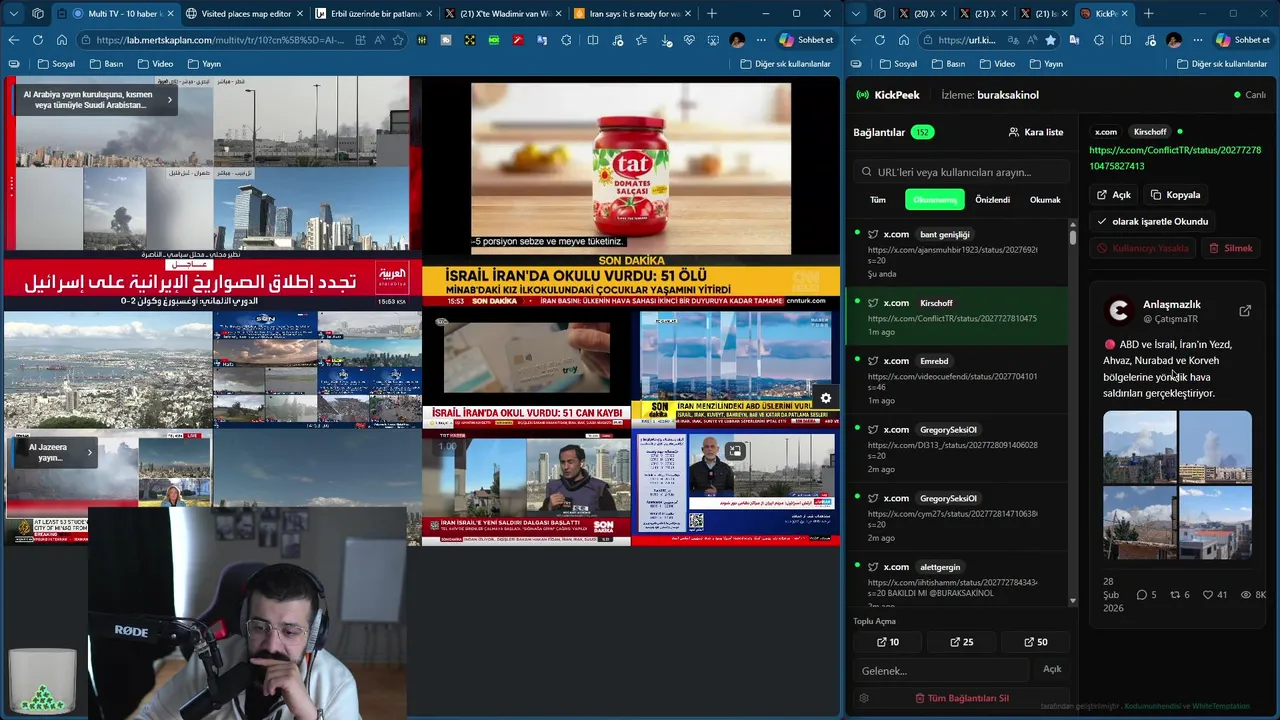Click the tweet image thumbnail grid
This screenshot has height=720, width=1280.
coord(1177,485)
